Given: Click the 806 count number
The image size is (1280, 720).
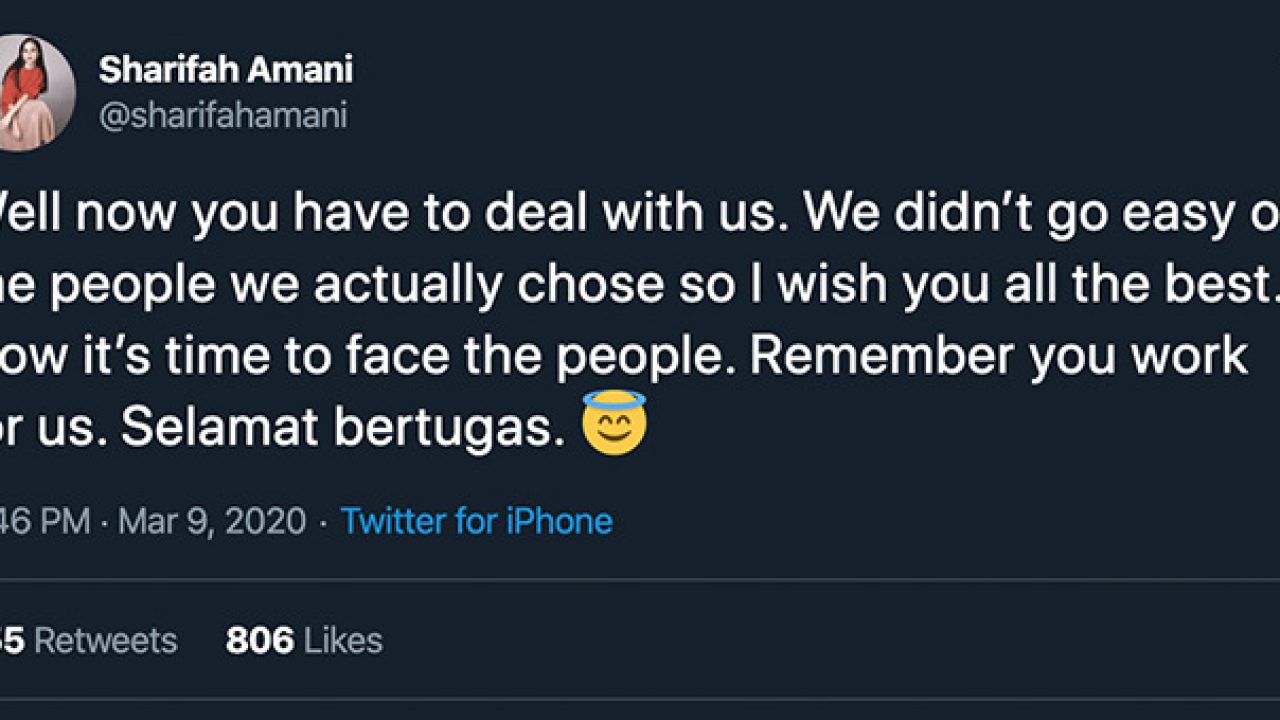Looking at the screenshot, I should point(260,641).
